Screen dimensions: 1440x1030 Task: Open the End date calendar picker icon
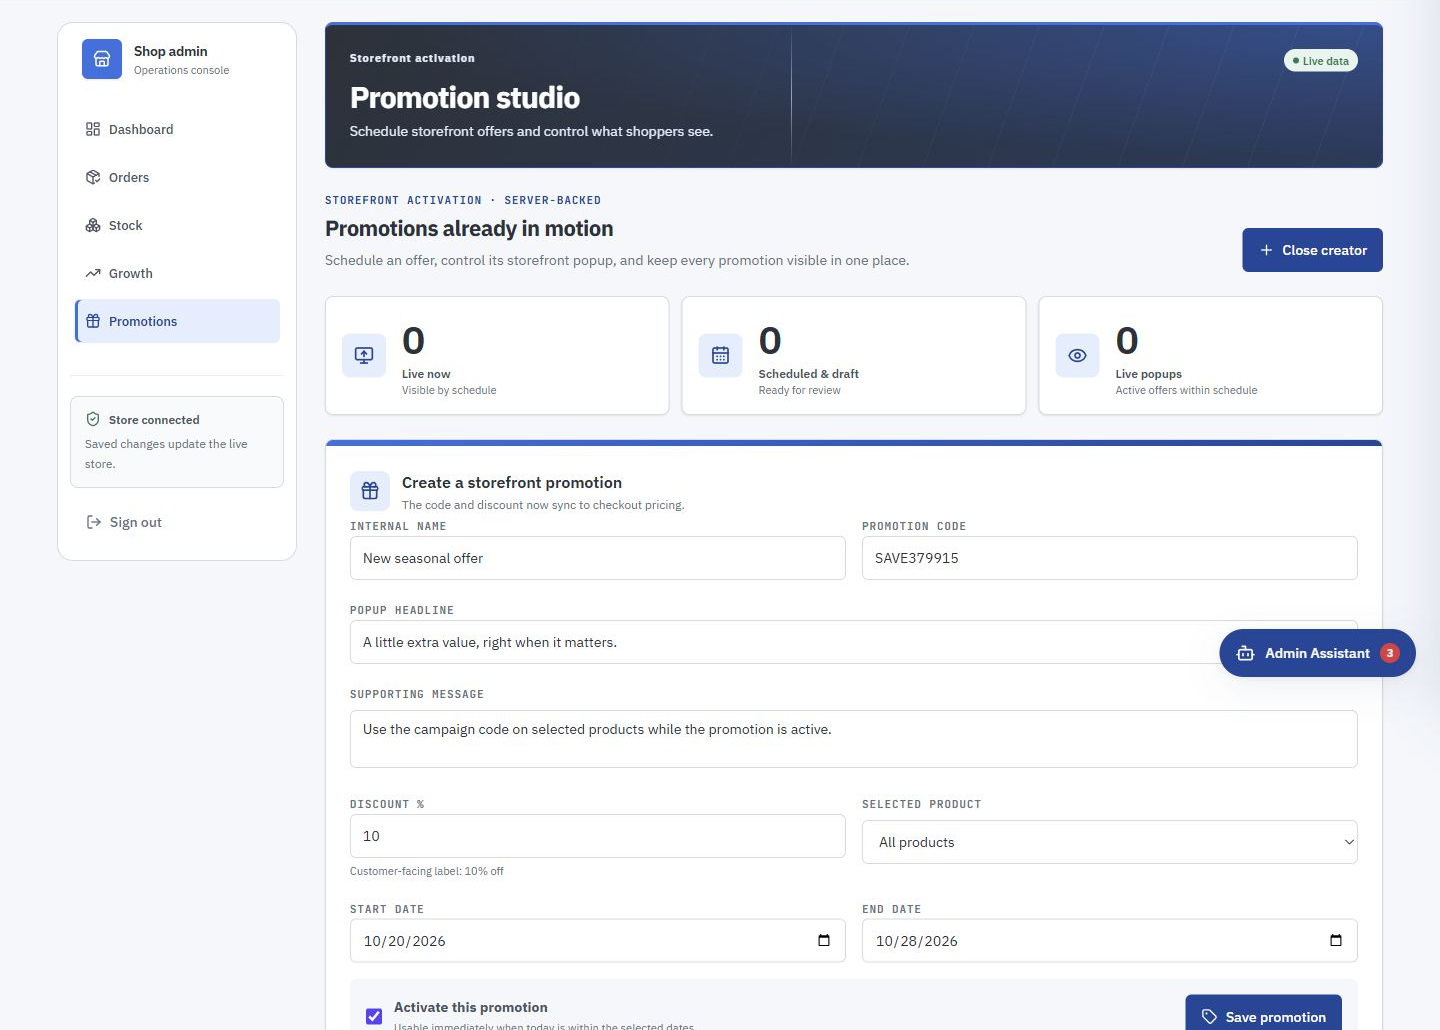pyautogui.click(x=1336, y=940)
